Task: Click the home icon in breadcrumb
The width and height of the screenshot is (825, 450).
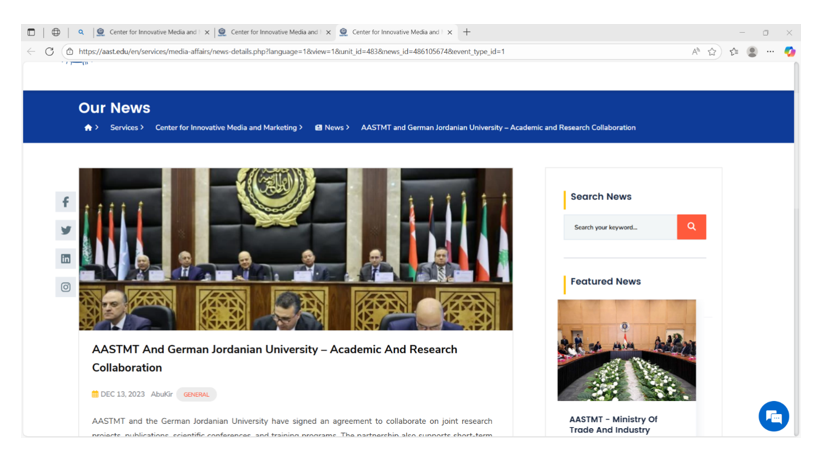Action: tap(88, 128)
